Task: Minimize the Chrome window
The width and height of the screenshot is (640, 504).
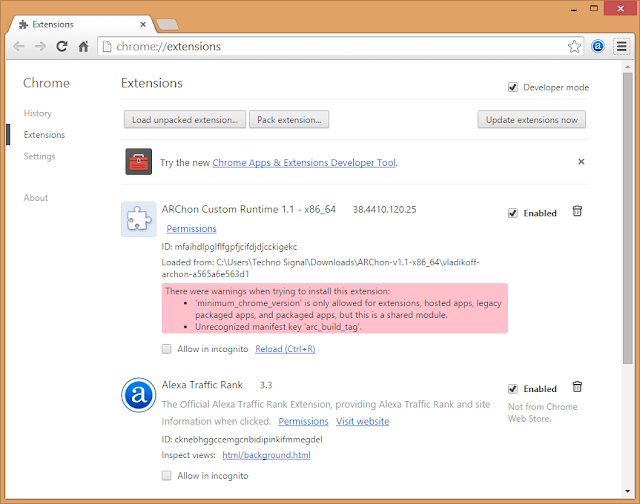Action: pos(574,9)
